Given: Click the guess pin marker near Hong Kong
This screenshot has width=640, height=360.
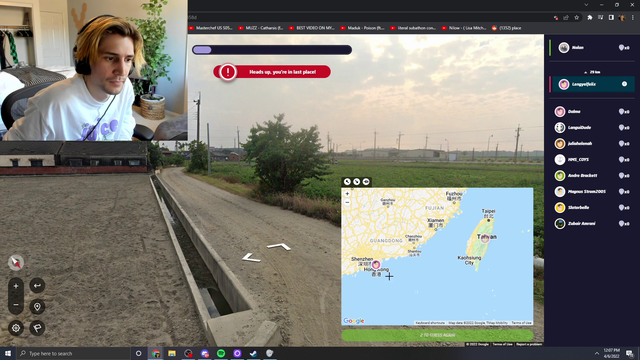Looking at the screenshot, I should (x=376, y=264).
